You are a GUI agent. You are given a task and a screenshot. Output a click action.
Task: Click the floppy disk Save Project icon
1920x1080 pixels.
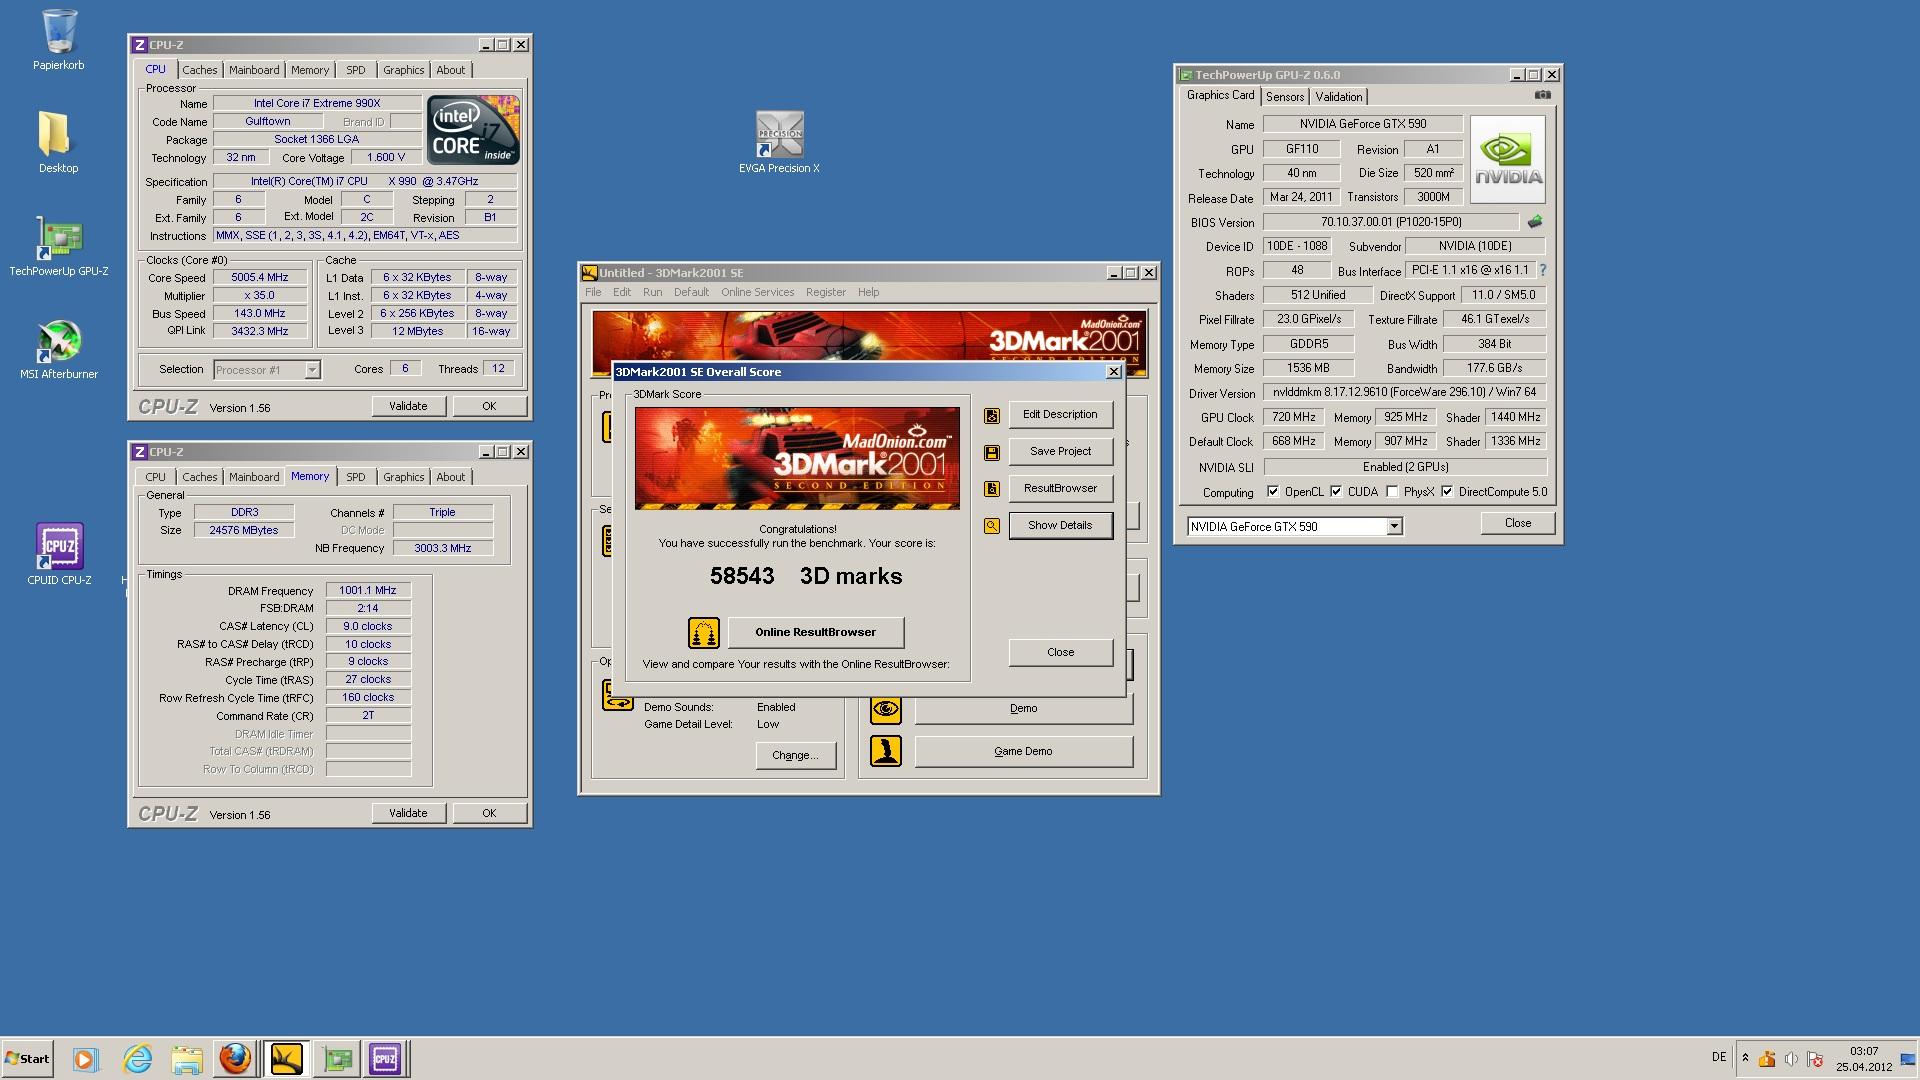coord(991,452)
